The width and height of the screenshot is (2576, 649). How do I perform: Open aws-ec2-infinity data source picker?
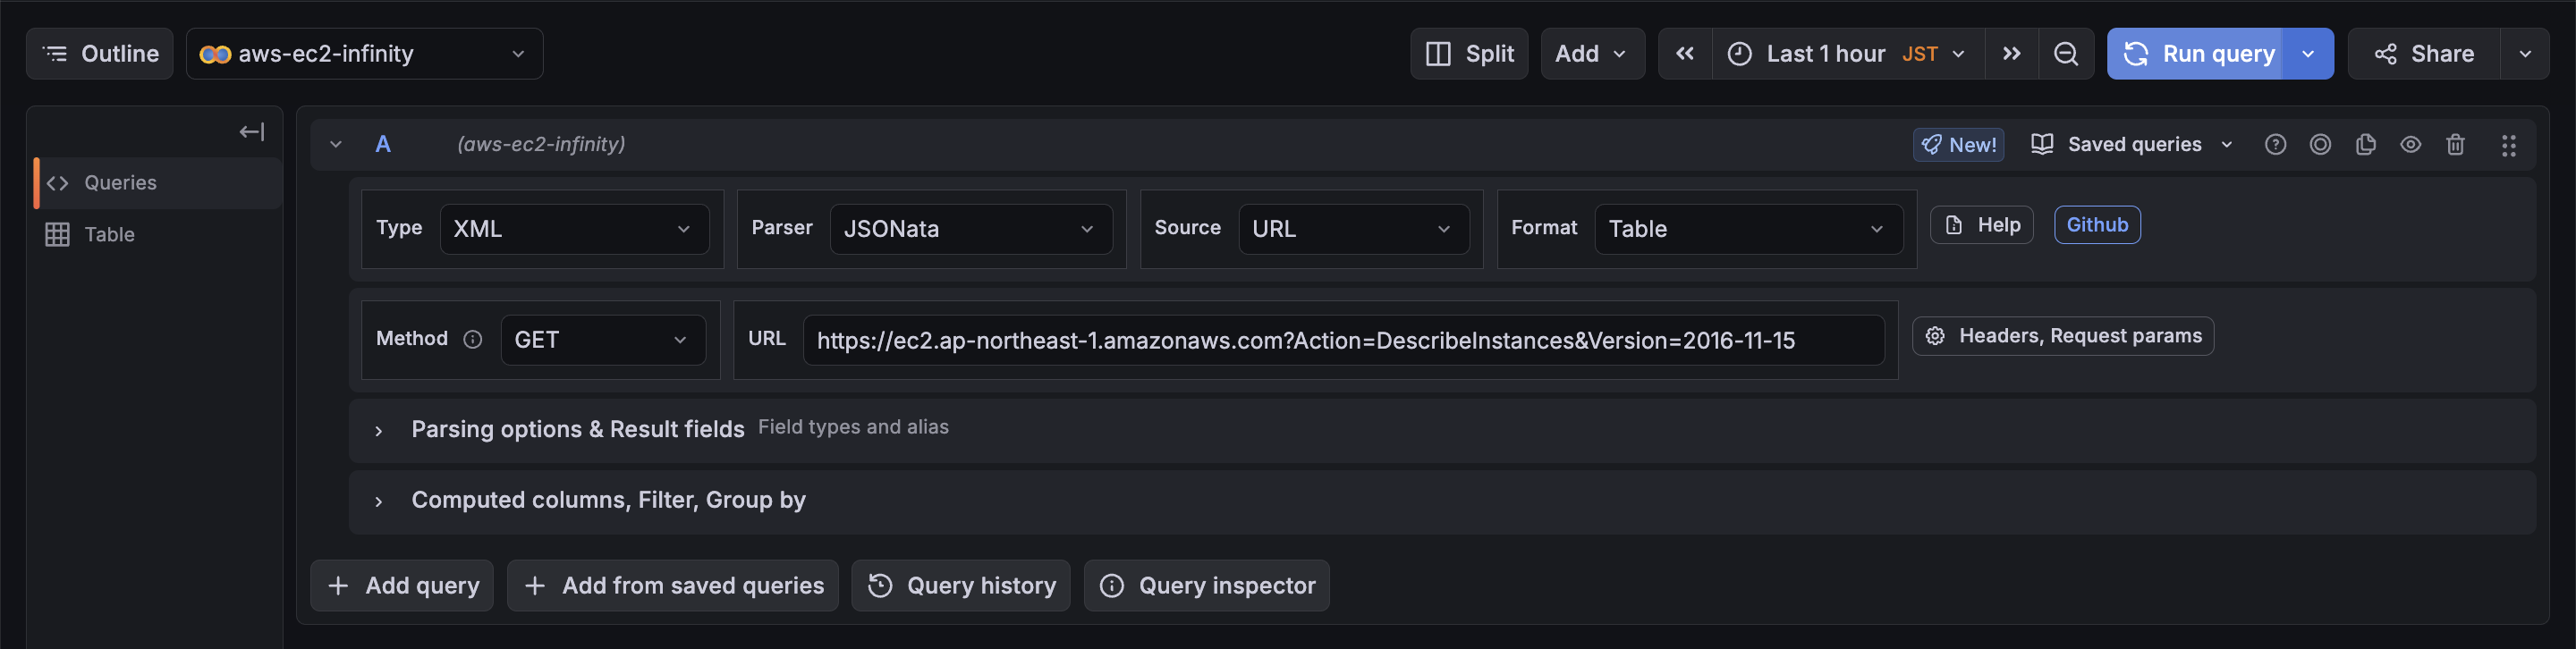364,54
